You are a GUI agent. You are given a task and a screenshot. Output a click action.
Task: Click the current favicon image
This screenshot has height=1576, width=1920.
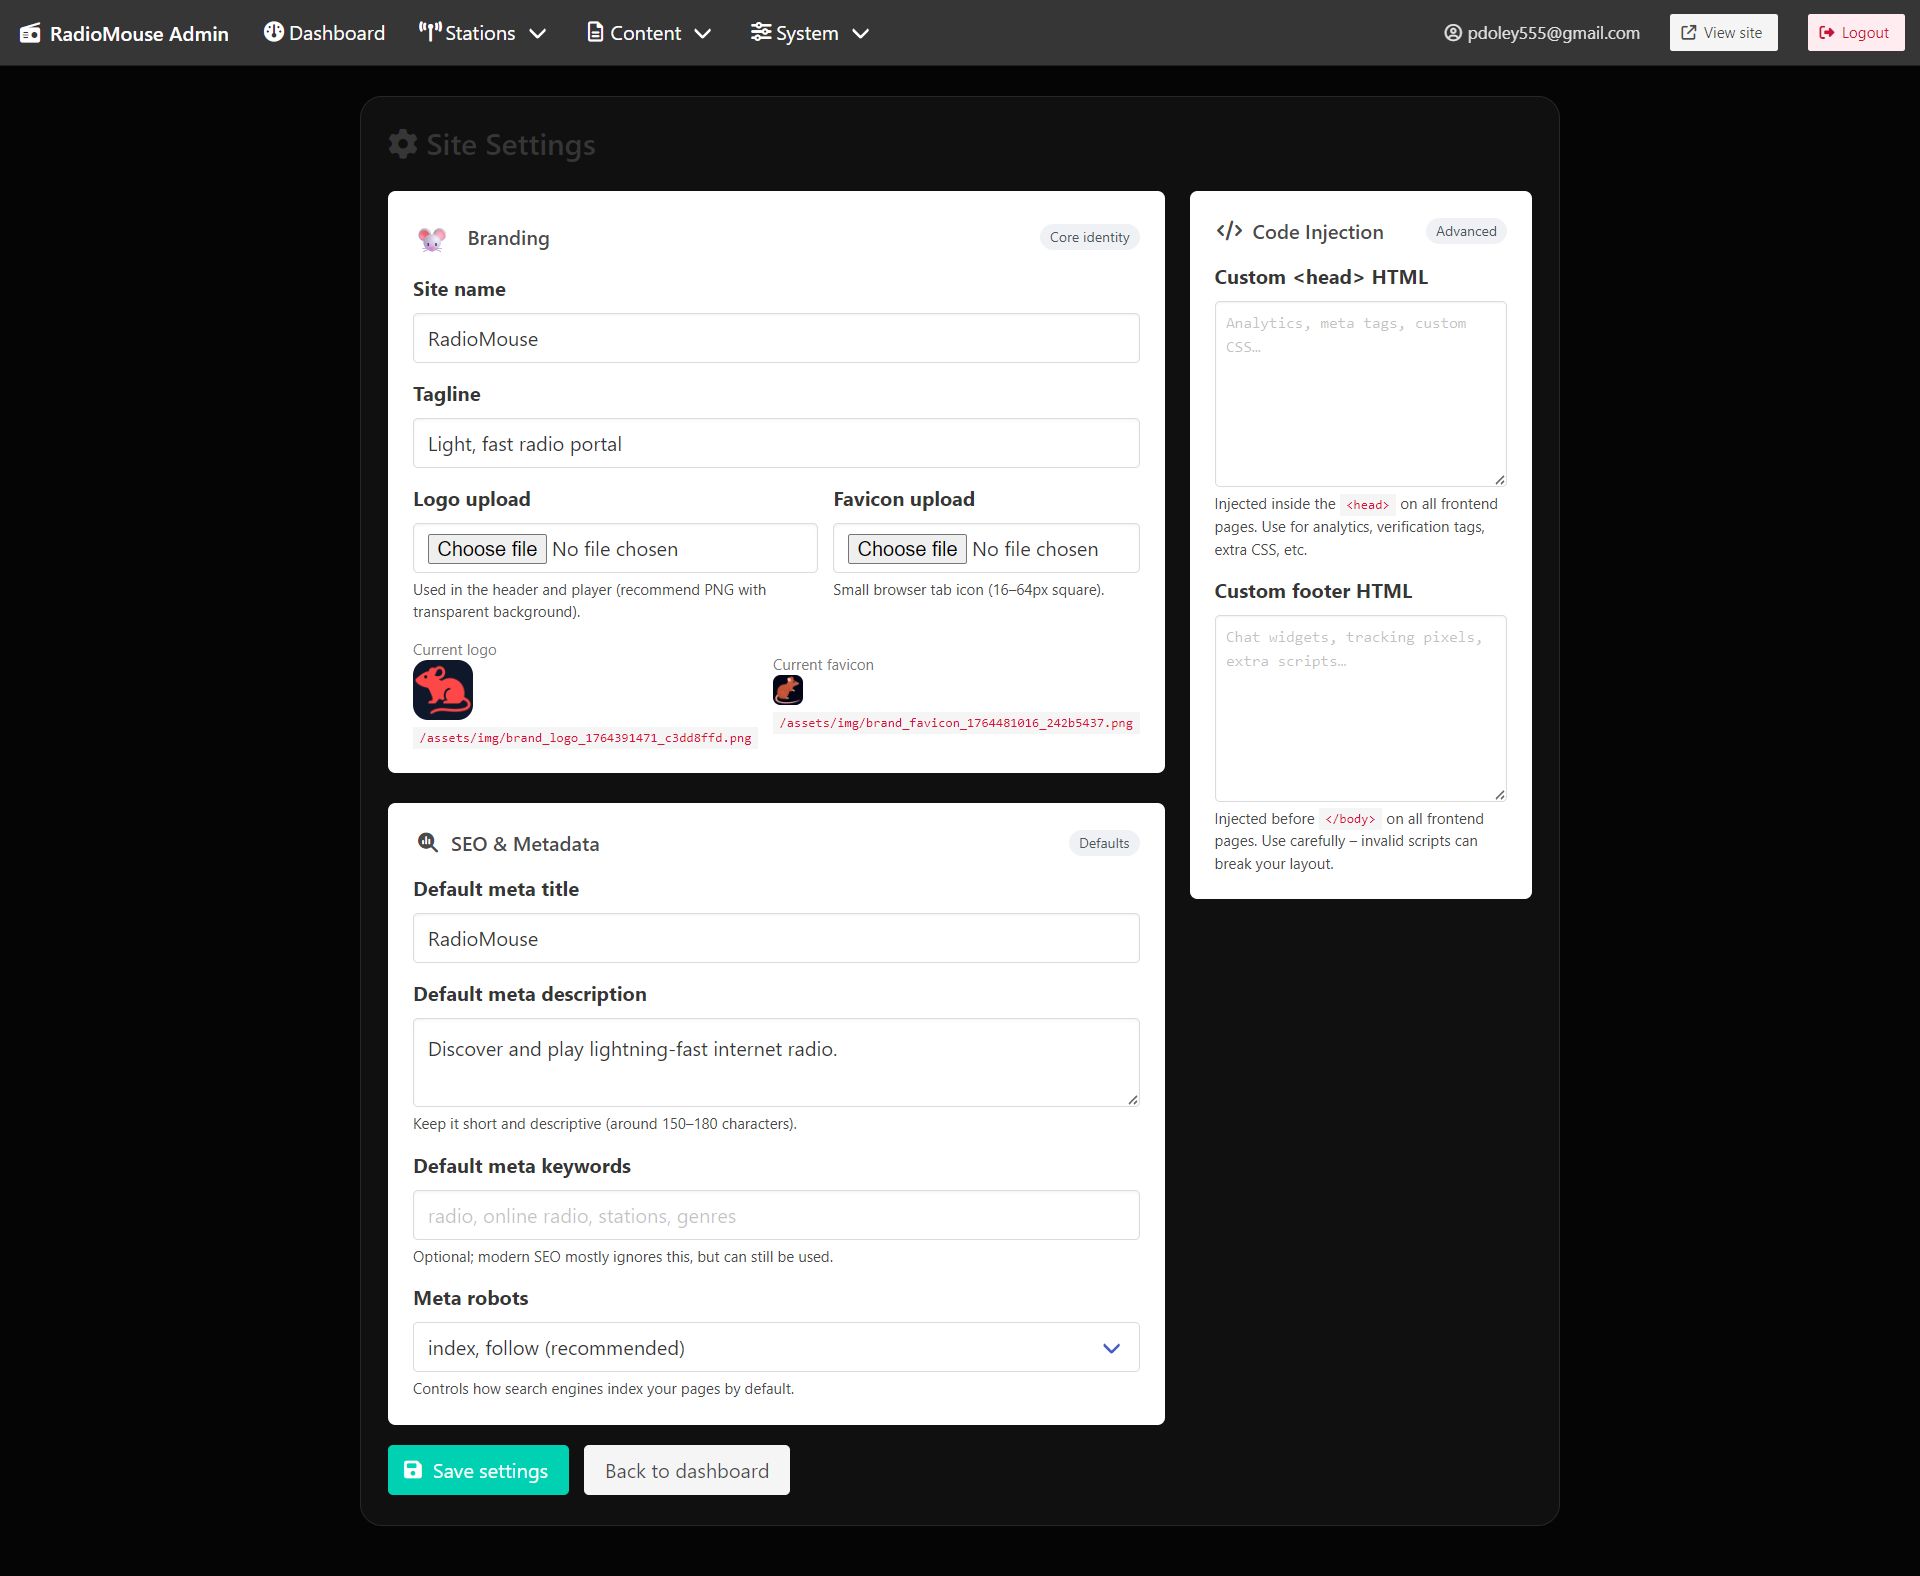click(x=788, y=690)
